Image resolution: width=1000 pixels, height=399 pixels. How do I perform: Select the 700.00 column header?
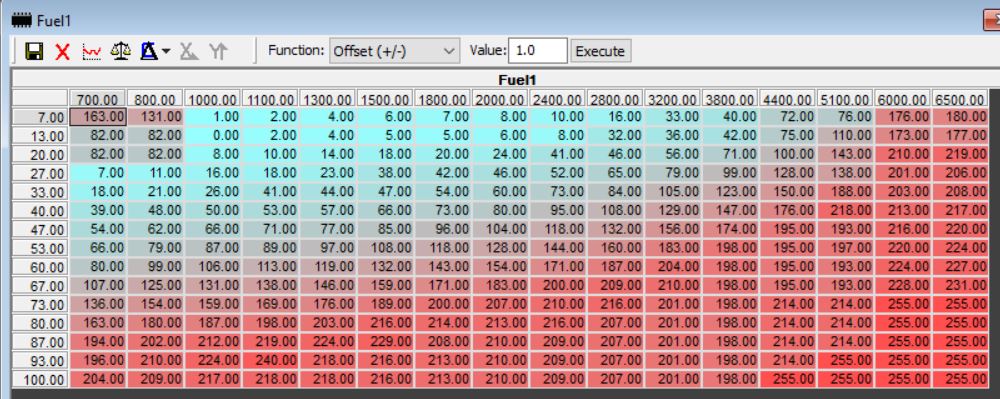(x=98, y=99)
